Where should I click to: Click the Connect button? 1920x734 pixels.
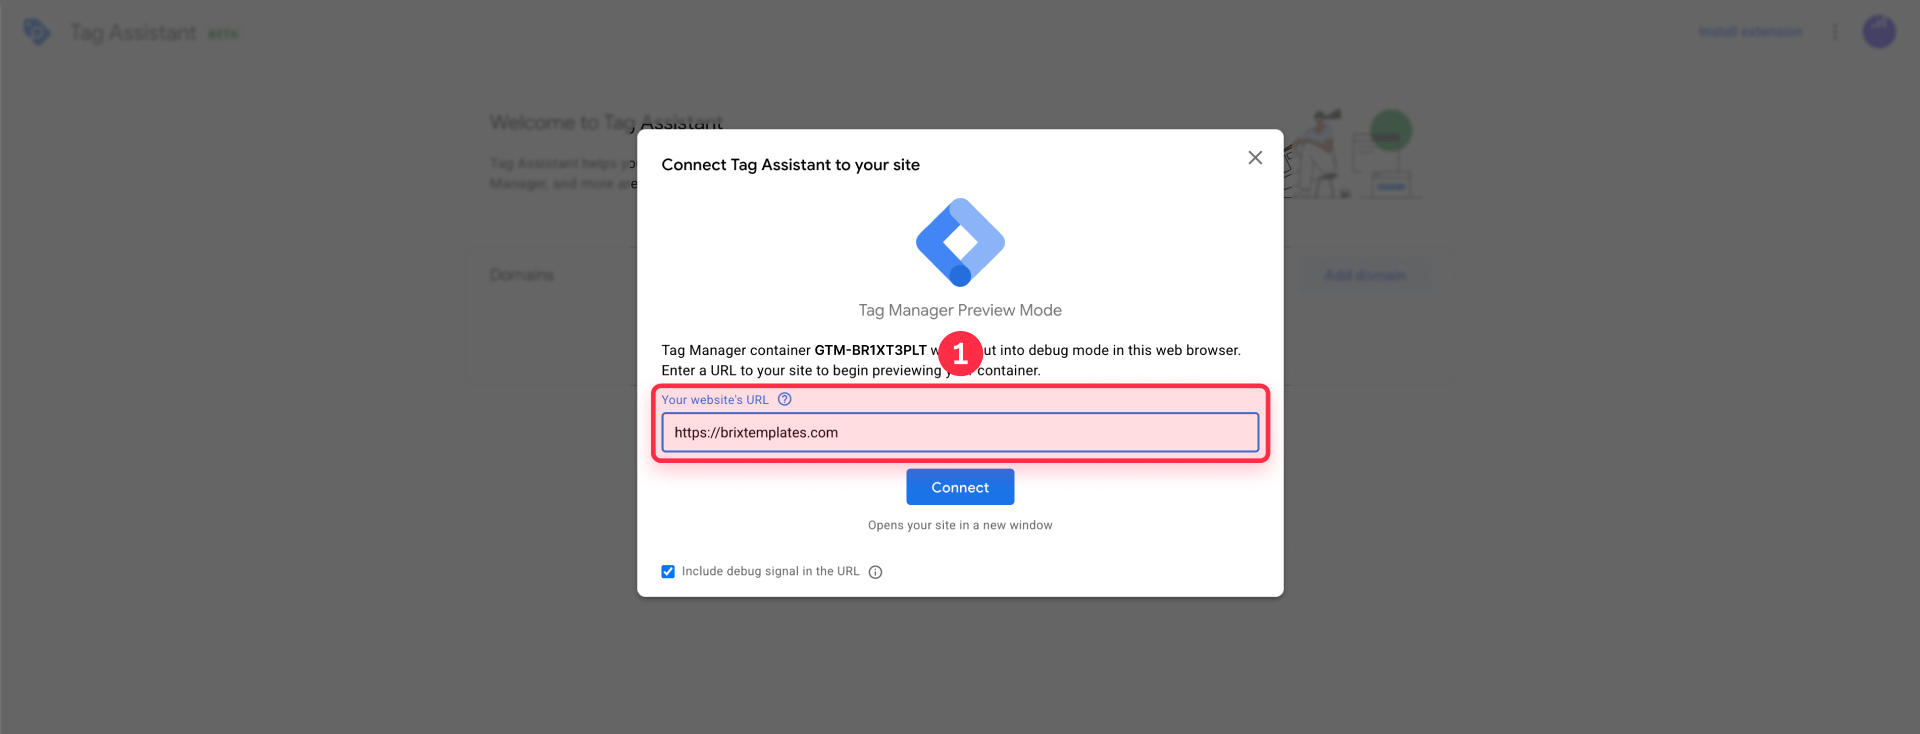tap(959, 487)
